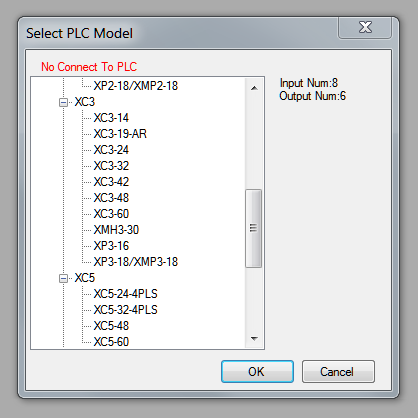
Task: Choose the XC3-42 model
Action: 111,182
